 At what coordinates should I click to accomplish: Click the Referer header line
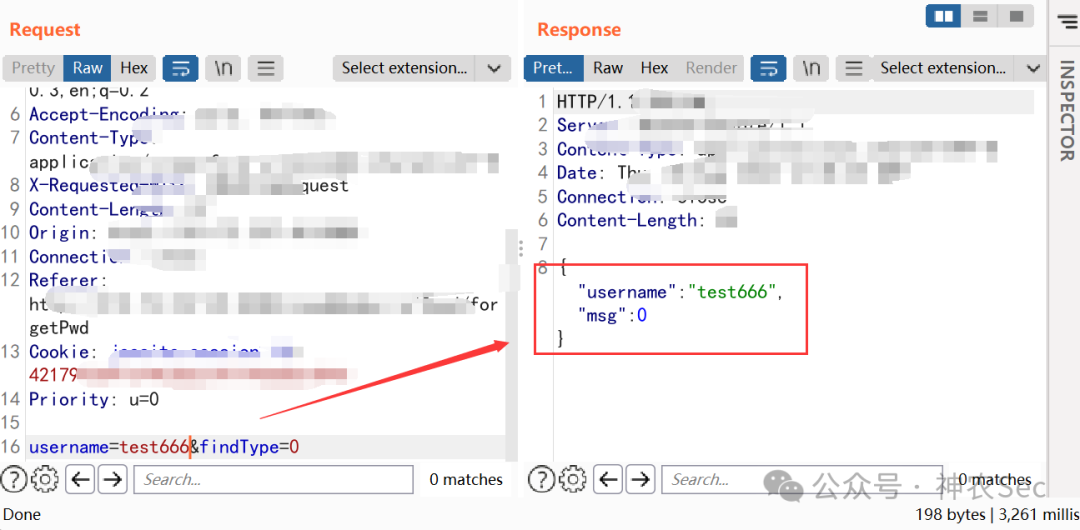[x=68, y=281]
